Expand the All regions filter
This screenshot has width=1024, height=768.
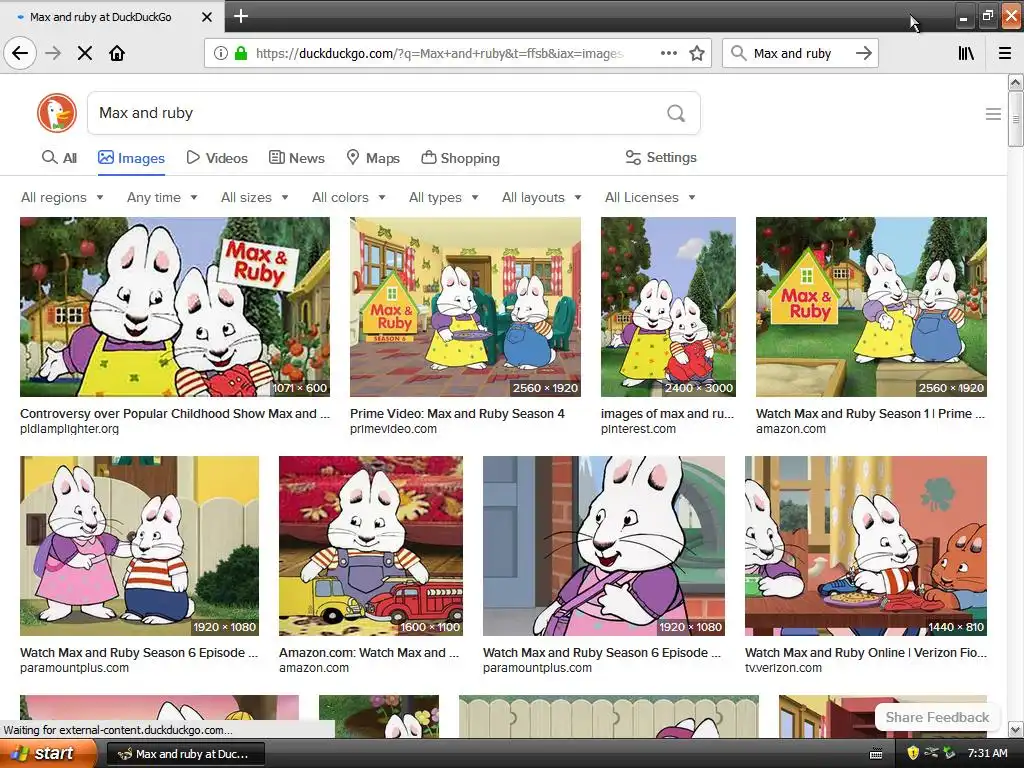point(62,197)
